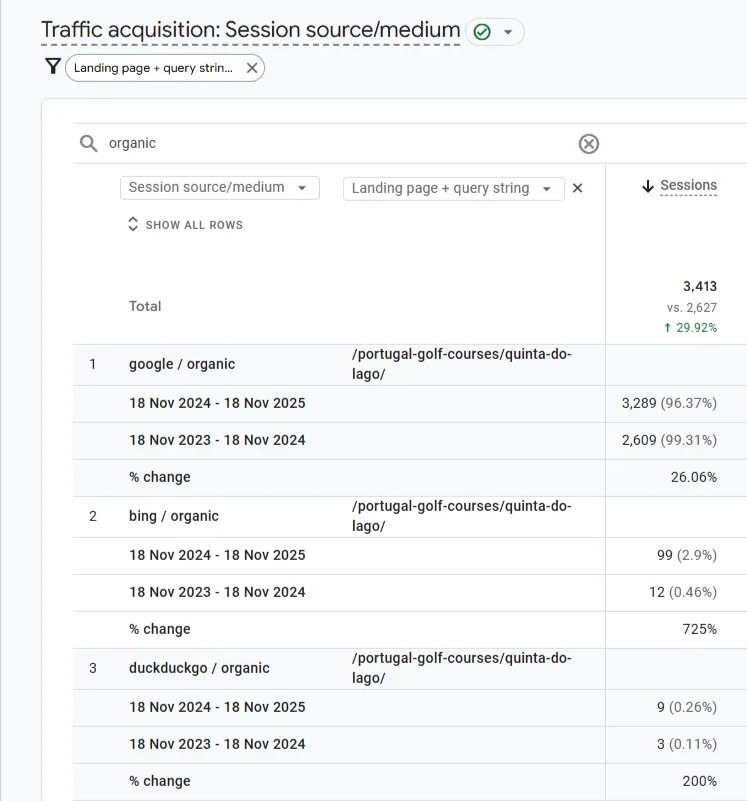The width and height of the screenshot is (747, 801).
Task: Click the search magnifier icon in the table
Action: [89, 143]
